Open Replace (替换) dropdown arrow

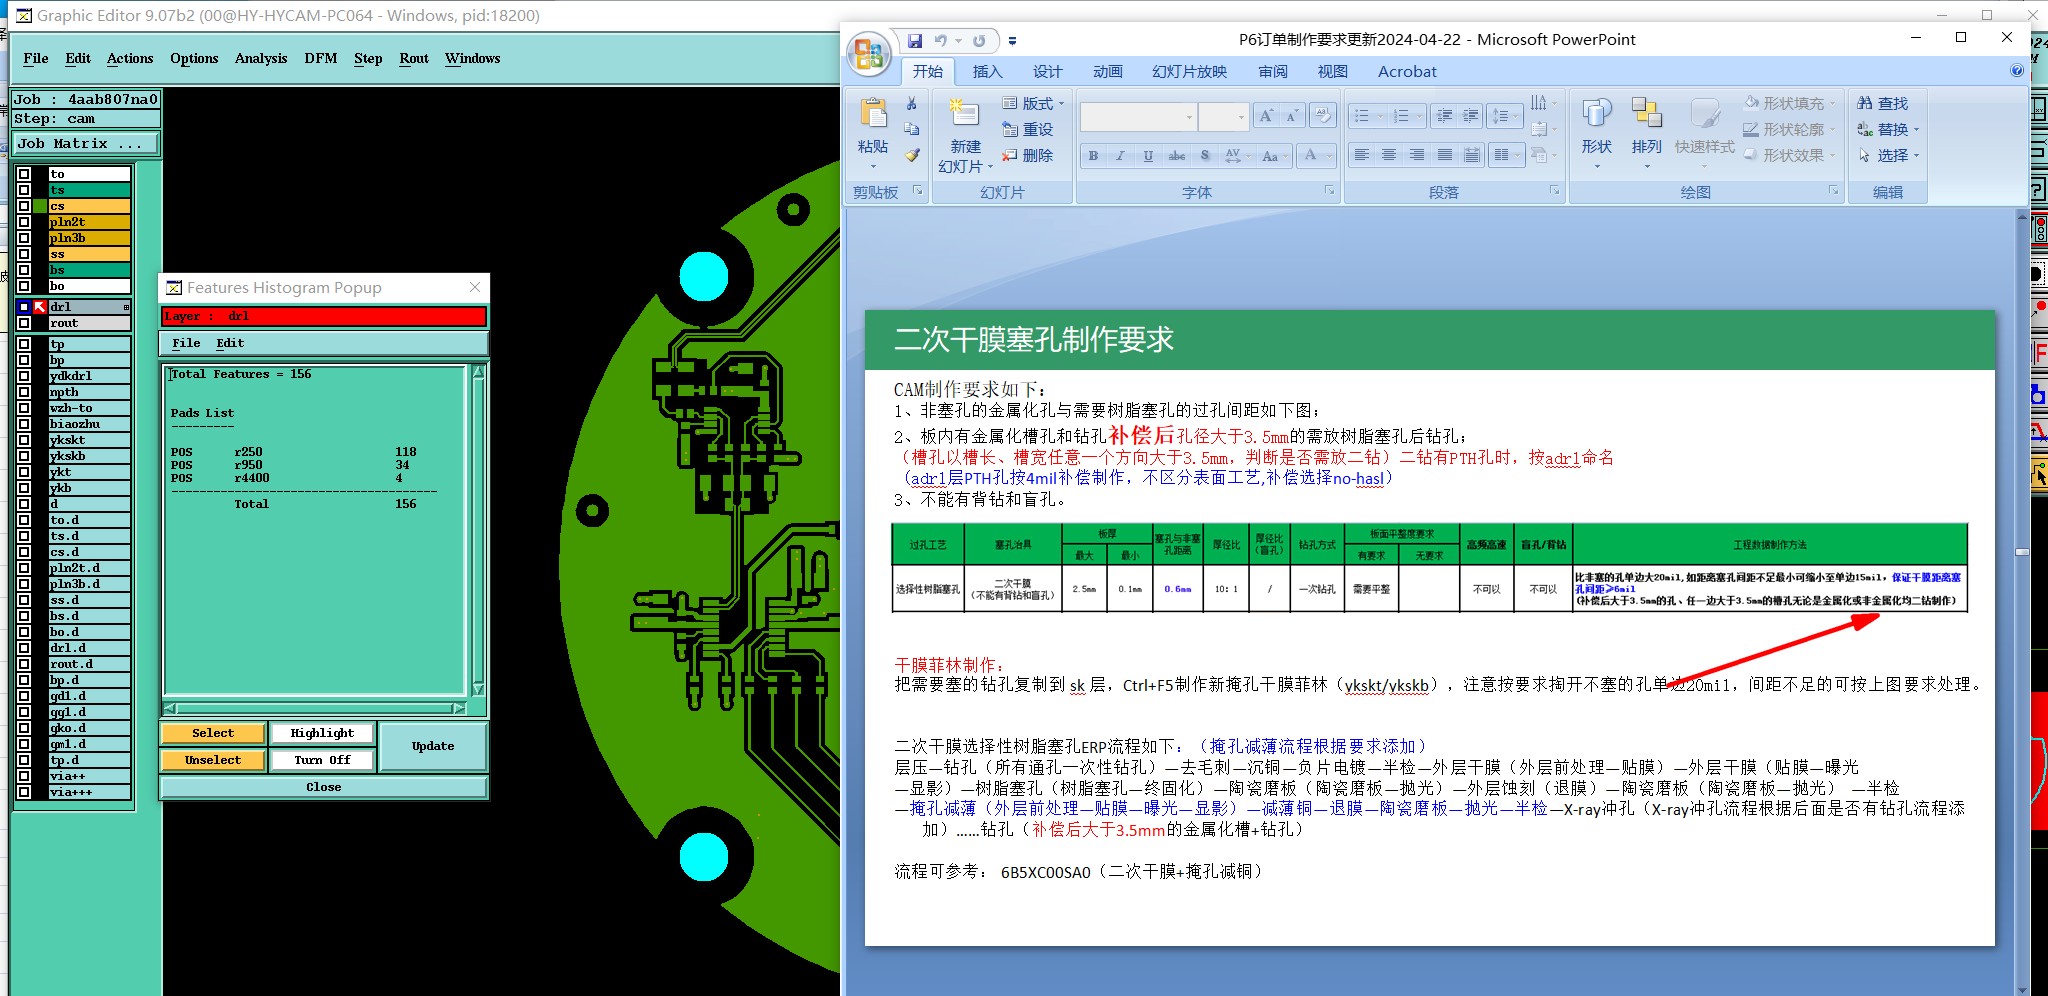coord(1916,130)
